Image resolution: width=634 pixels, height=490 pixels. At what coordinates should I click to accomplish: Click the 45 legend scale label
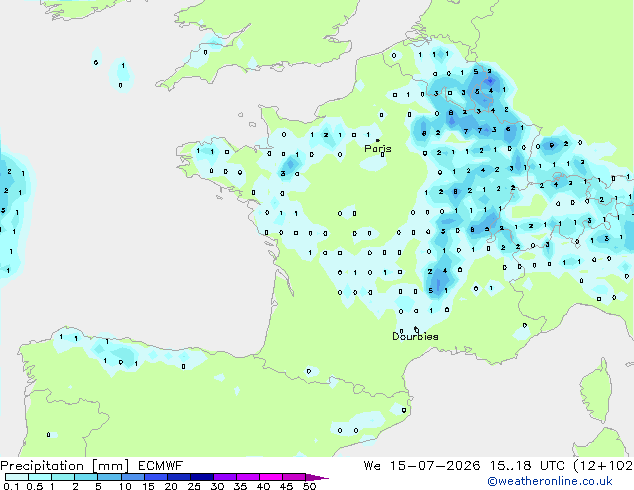287,486
